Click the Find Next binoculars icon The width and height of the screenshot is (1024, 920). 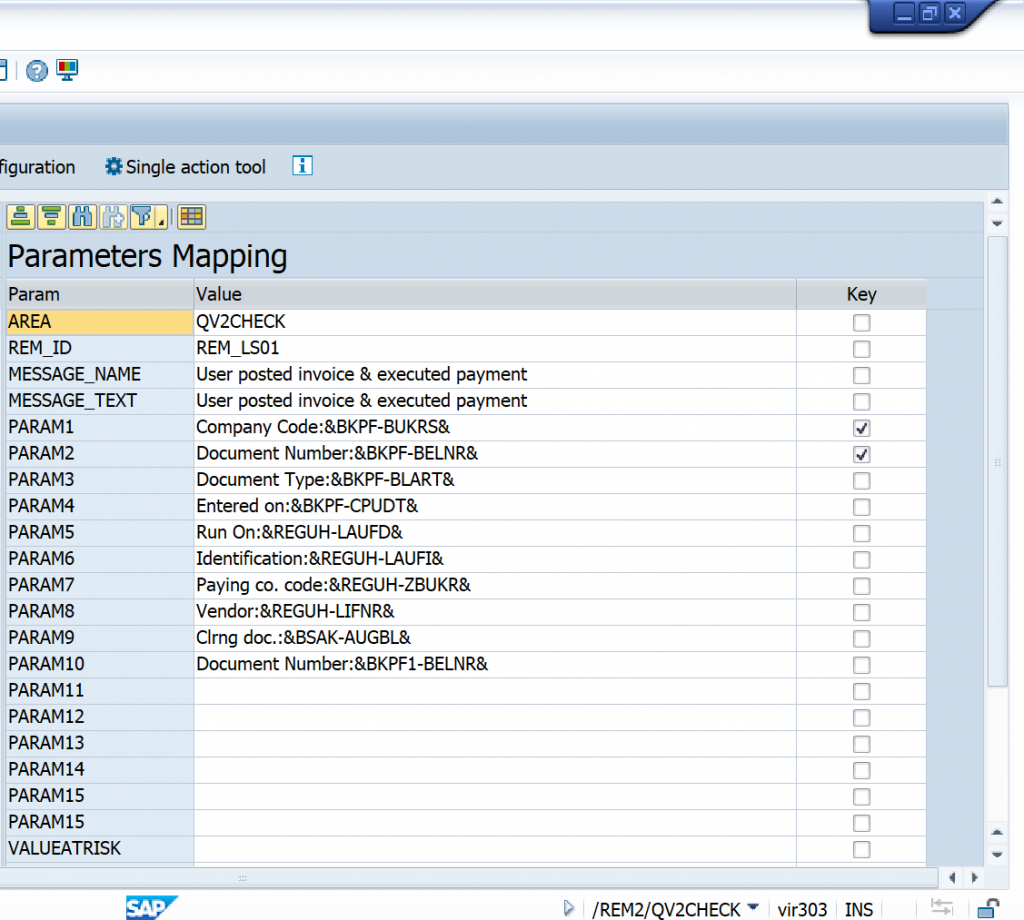[112, 216]
